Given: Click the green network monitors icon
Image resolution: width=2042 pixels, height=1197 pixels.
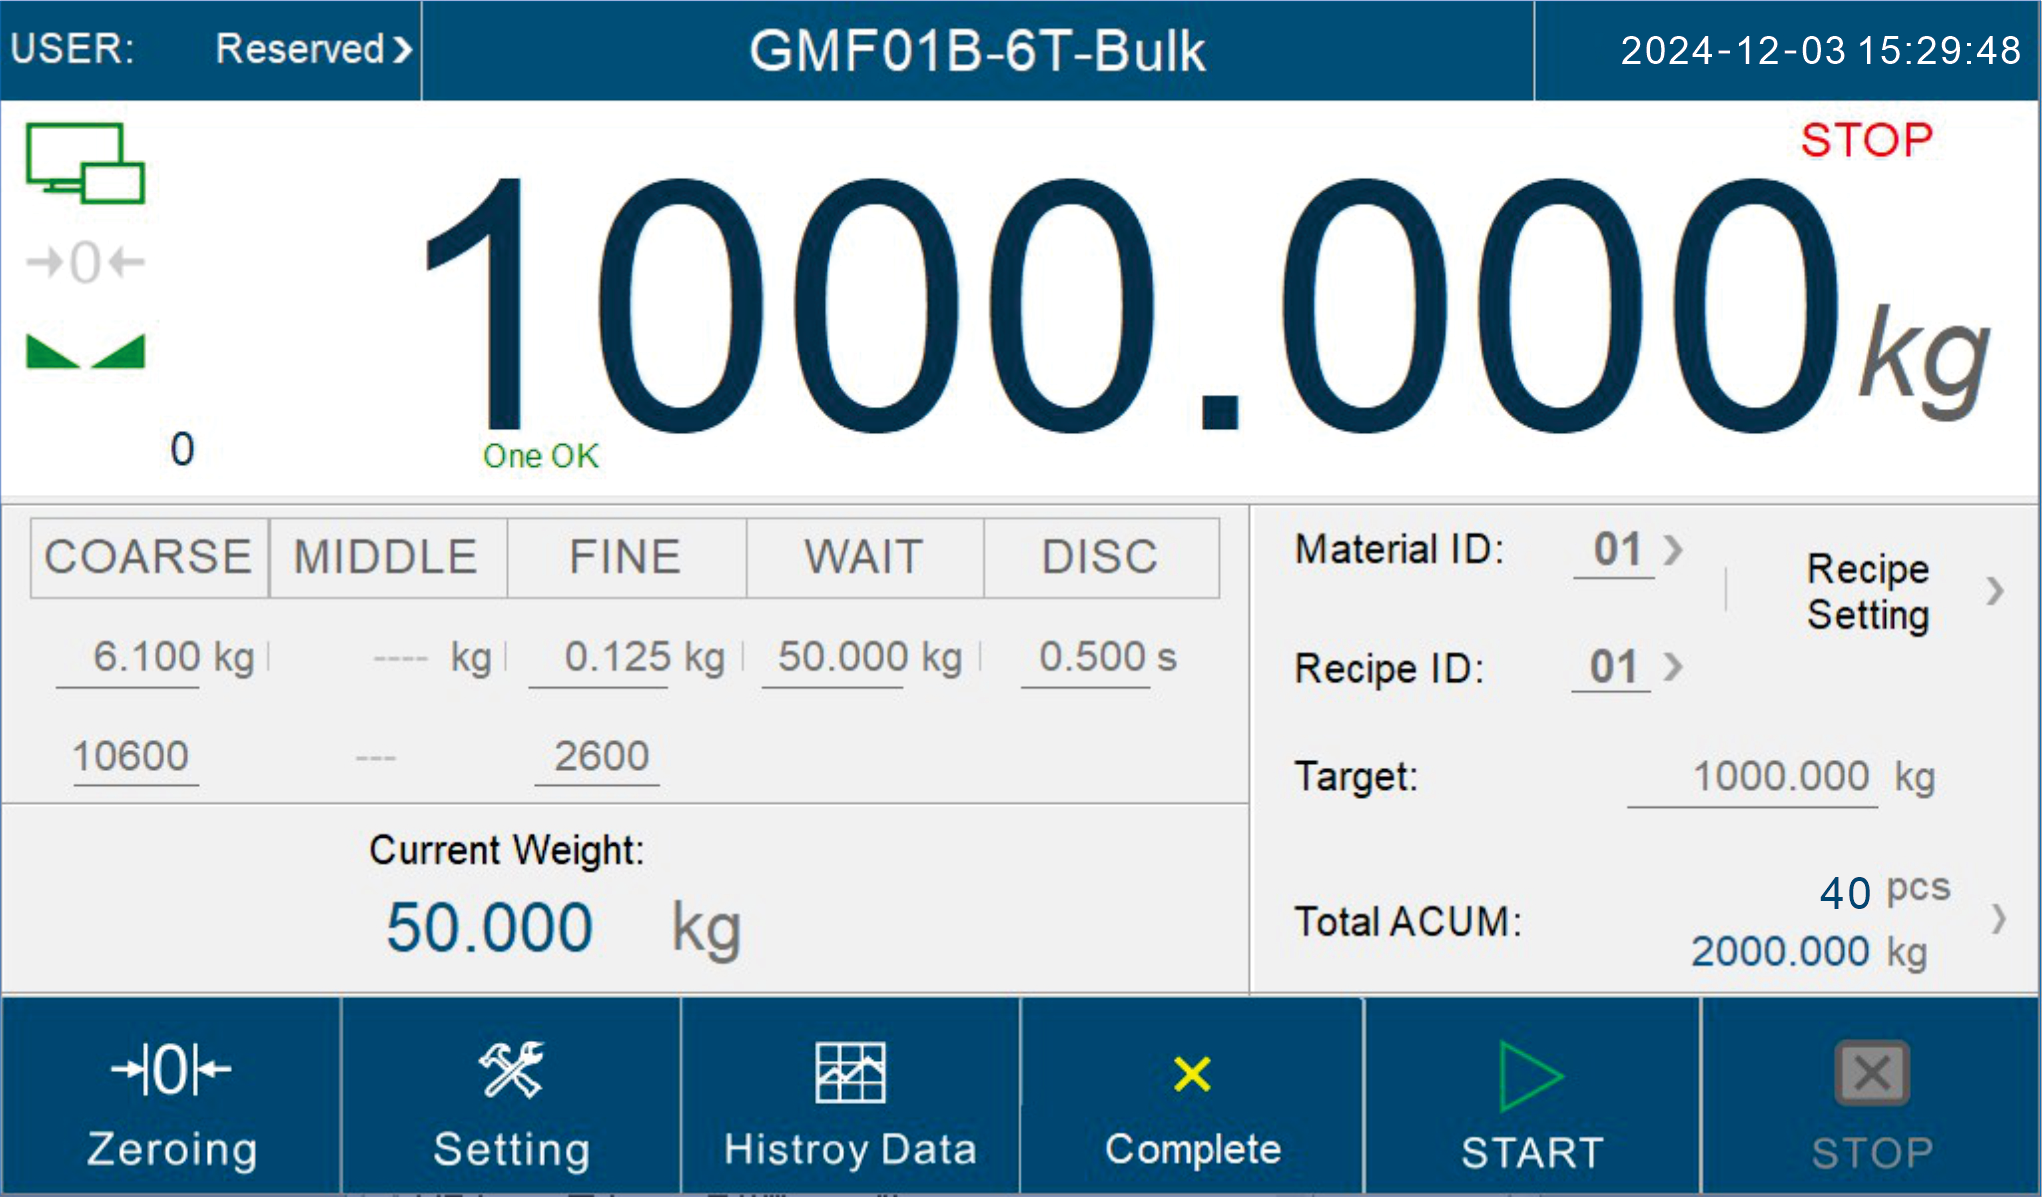Looking at the screenshot, I should pyautogui.click(x=86, y=163).
